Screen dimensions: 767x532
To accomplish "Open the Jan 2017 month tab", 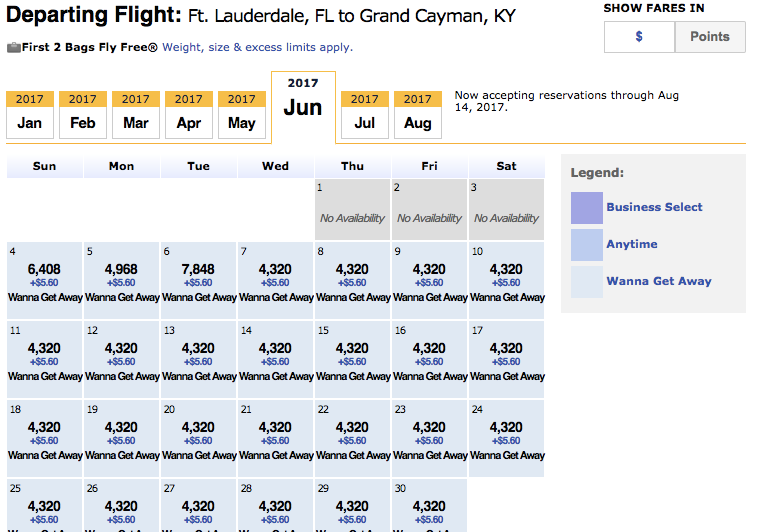I will coord(30,115).
